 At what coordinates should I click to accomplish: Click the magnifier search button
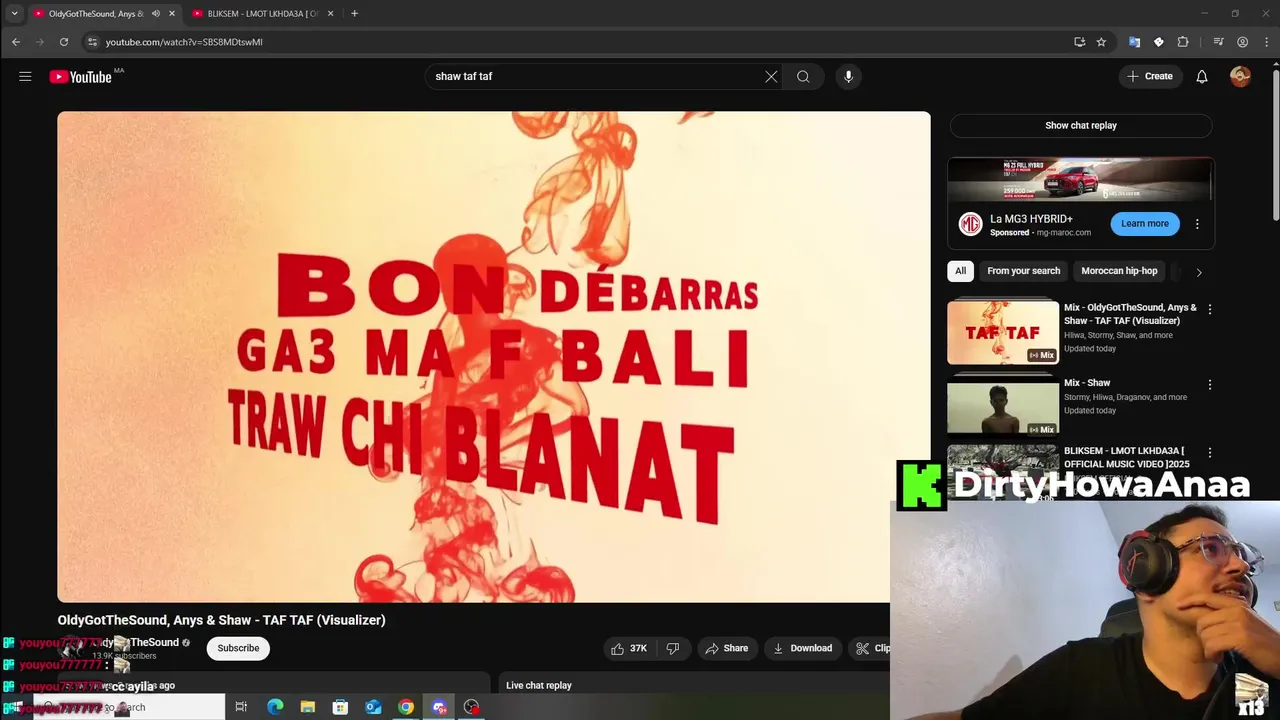click(x=803, y=76)
